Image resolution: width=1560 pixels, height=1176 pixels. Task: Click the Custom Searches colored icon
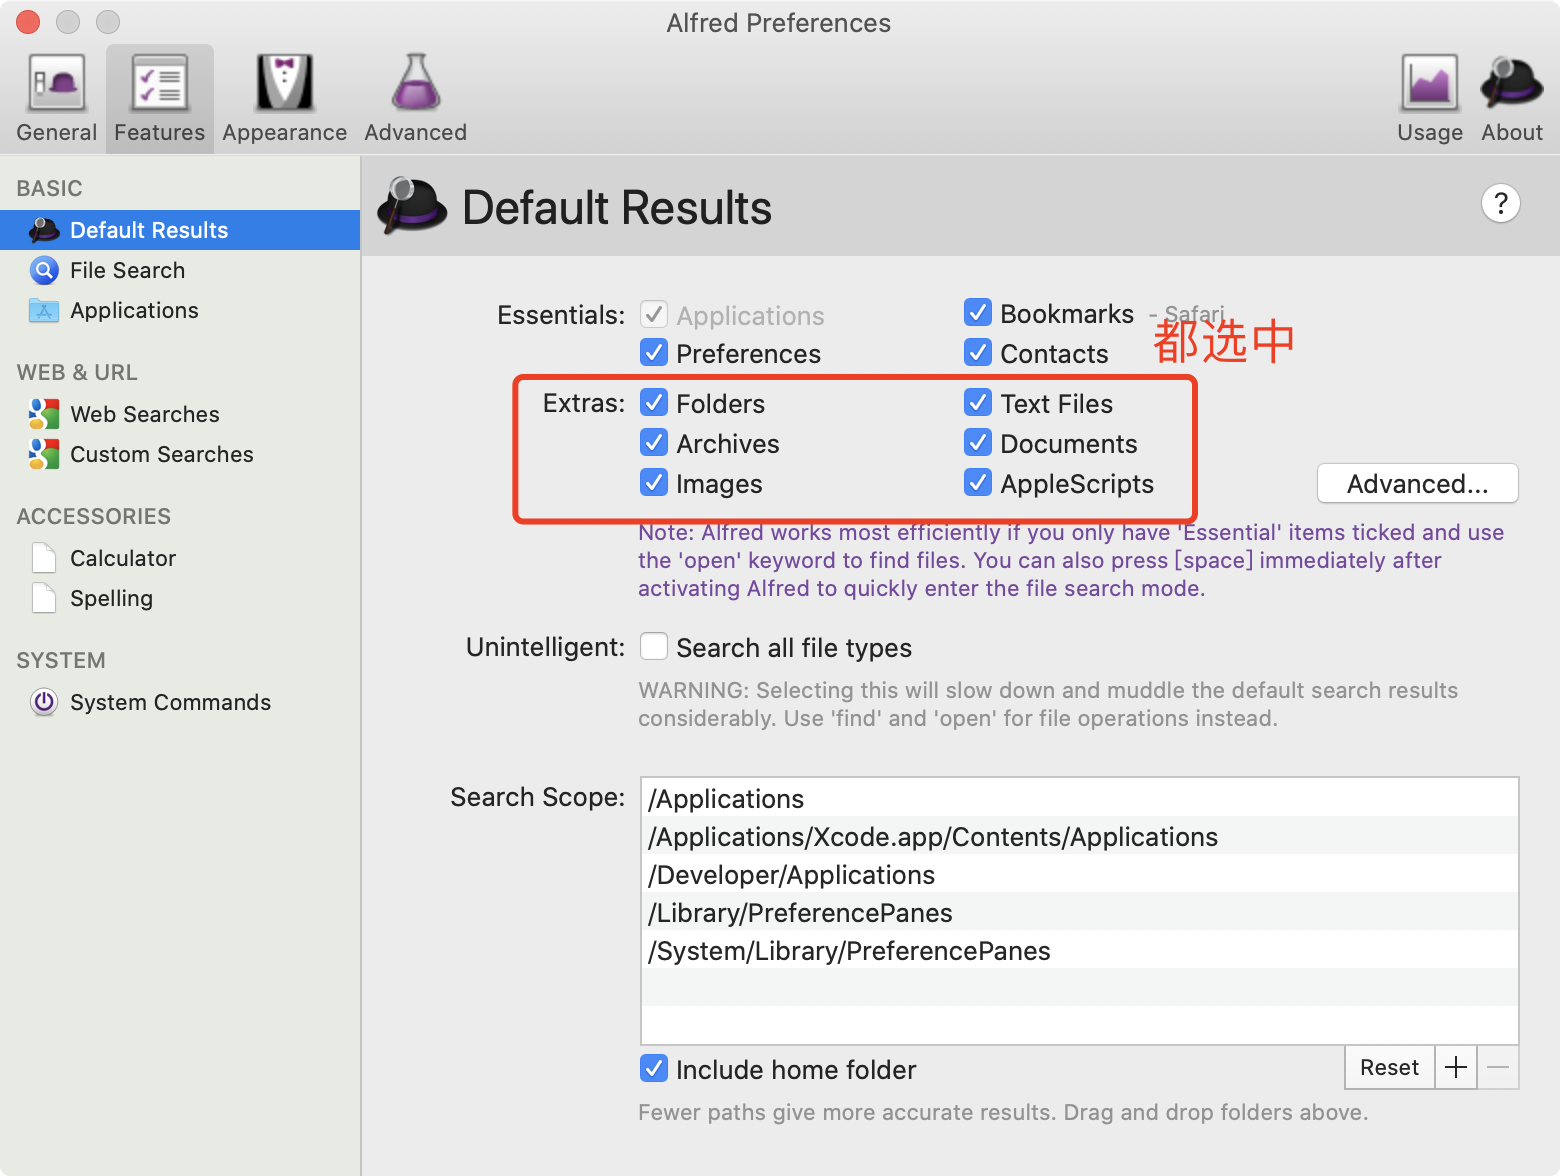pos(44,454)
